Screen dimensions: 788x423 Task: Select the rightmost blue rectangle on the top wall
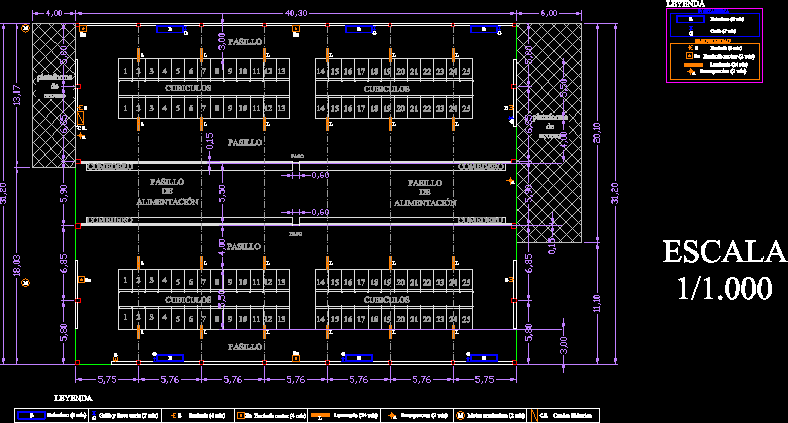pyautogui.click(x=484, y=29)
